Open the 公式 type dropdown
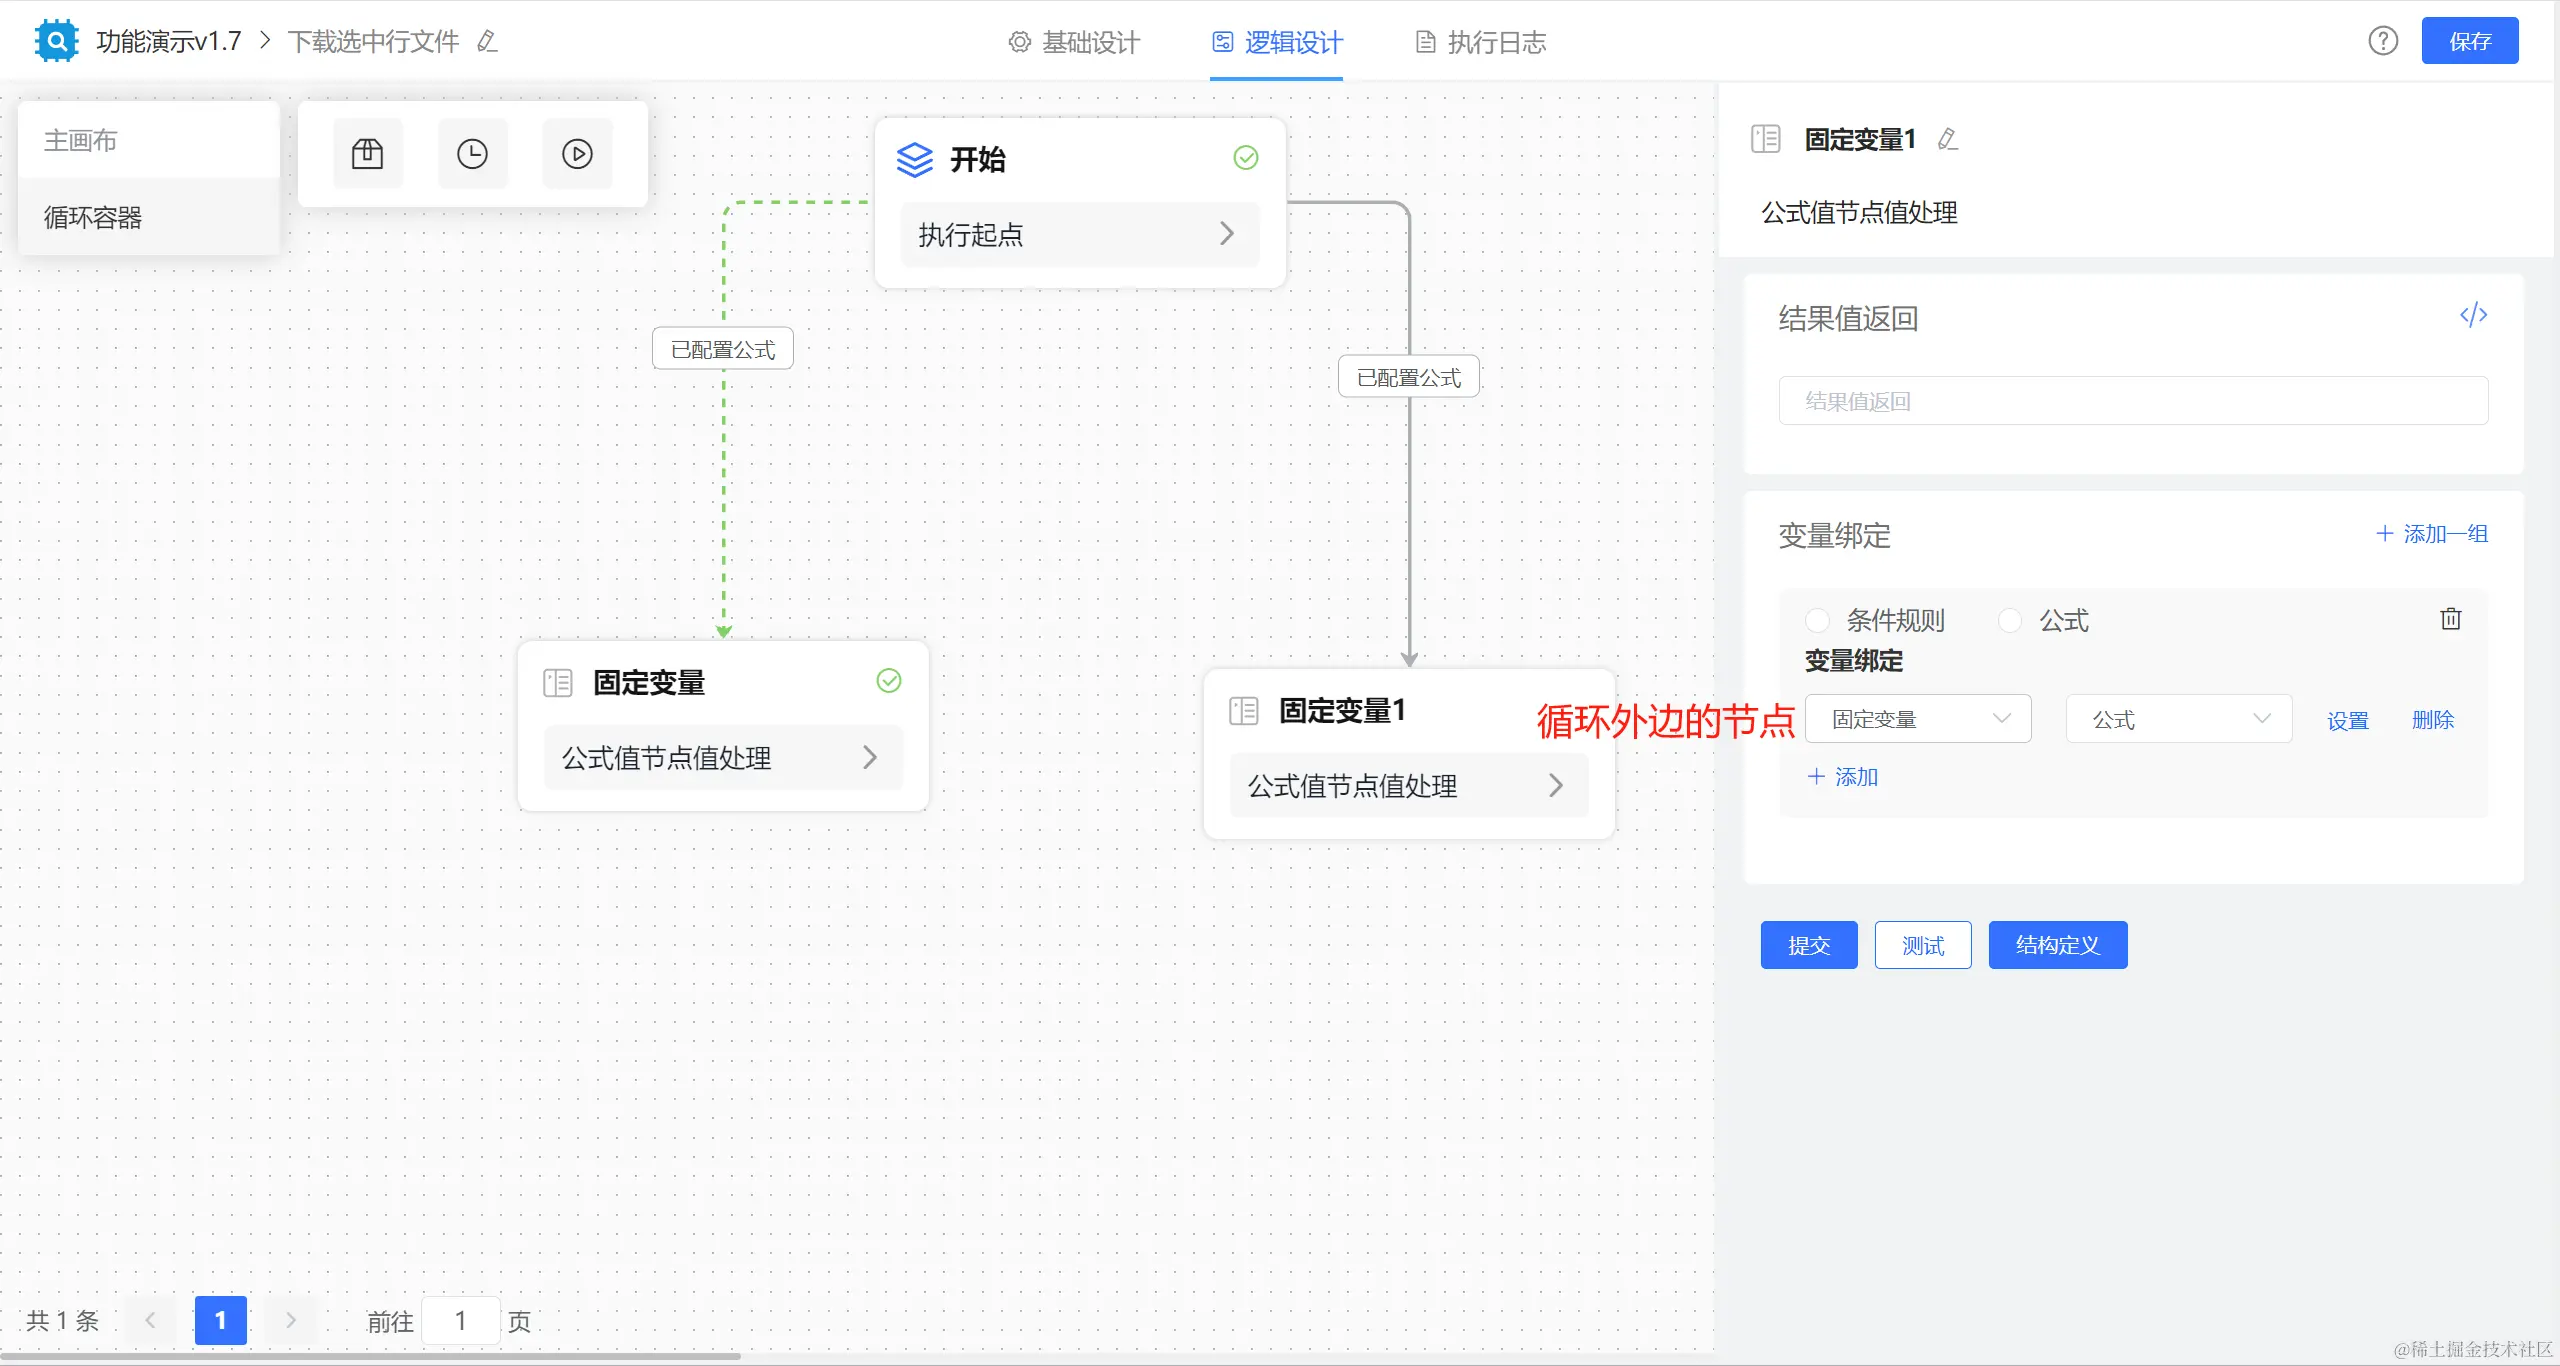 click(2178, 719)
